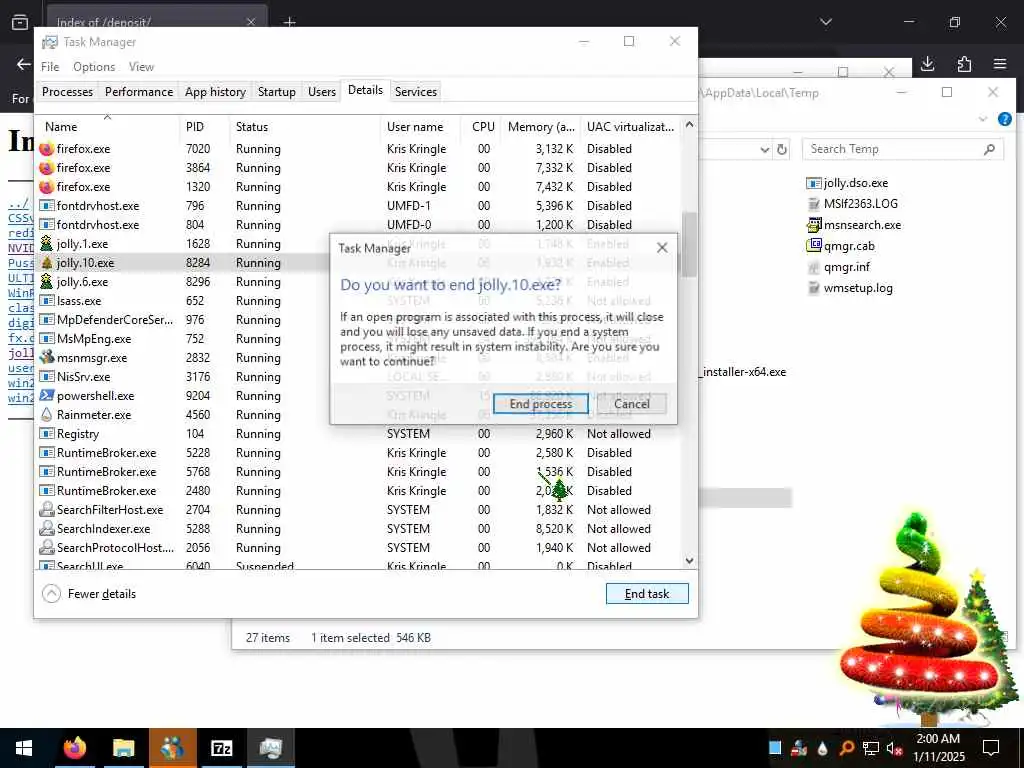Screen dimensions: 1024x768
Task: Sort by the Status column header
Action: click(304, 127)
